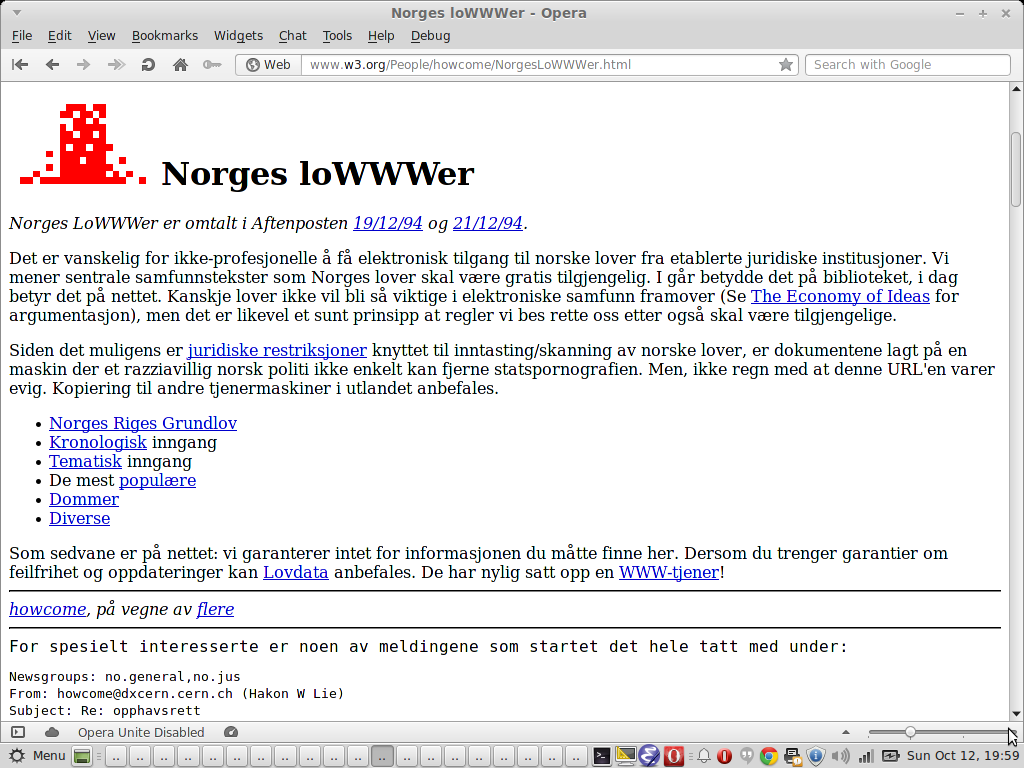
Task: Click the address bar URL field
Action: pyautogui.click(x=539, y=65)
